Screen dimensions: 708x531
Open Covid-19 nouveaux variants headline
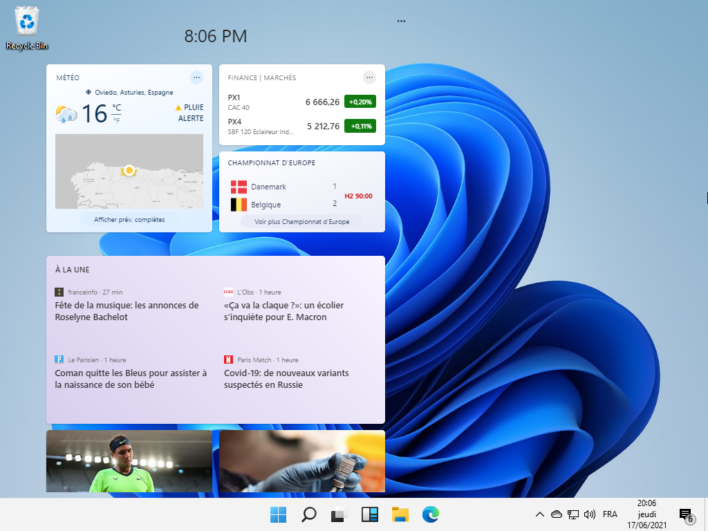coord(286,379)
